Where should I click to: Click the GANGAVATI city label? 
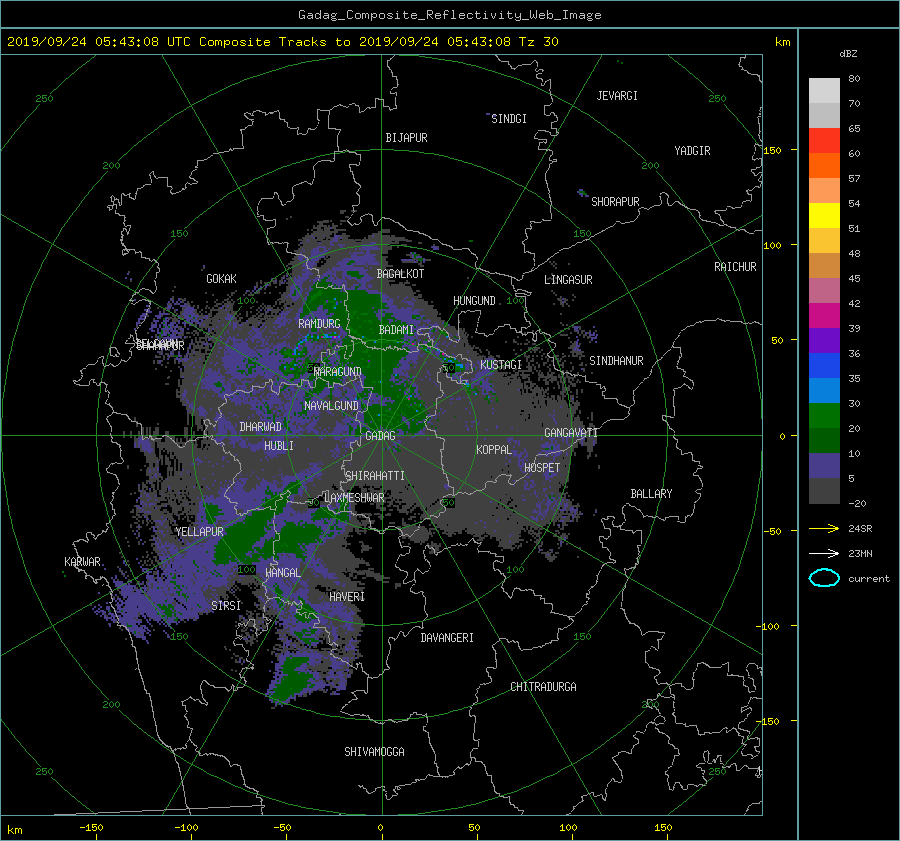point(571,433)
